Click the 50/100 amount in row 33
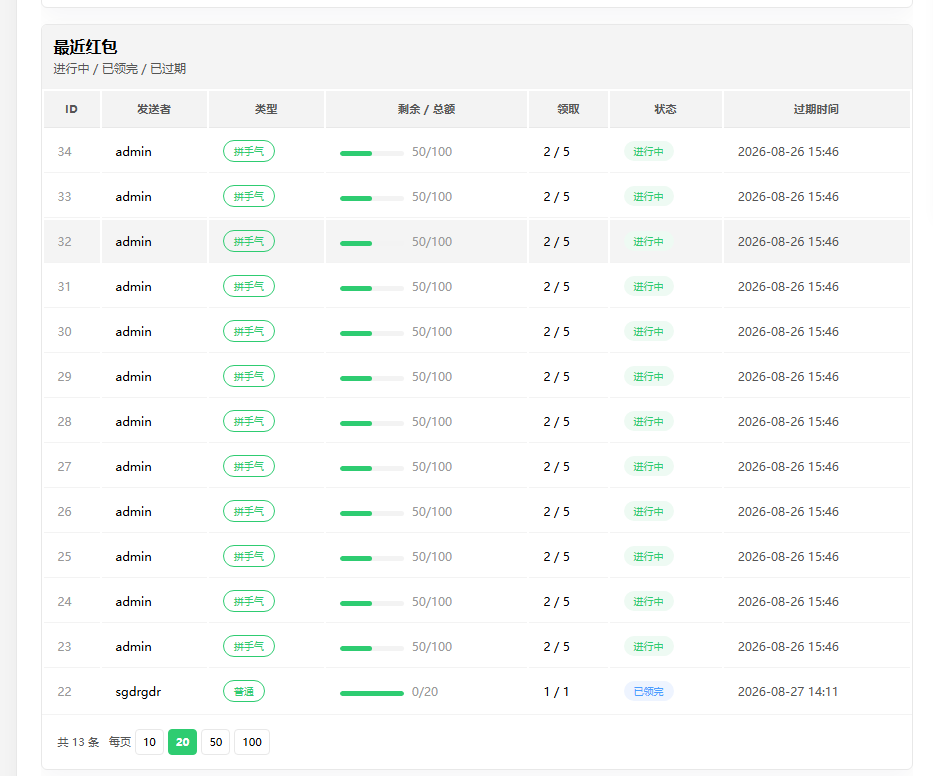 (x=432, y=196)
